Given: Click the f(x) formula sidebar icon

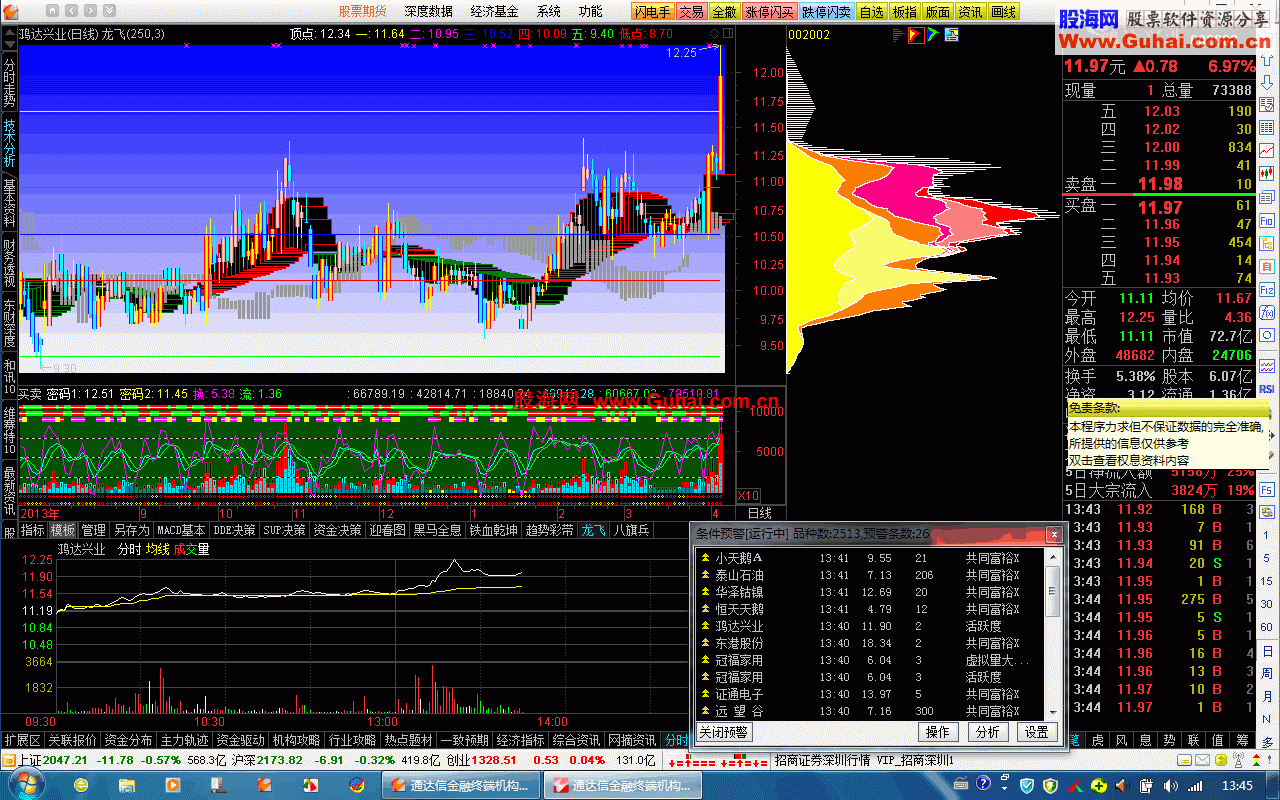Looking at the screenshot, I should (1267, 313).
